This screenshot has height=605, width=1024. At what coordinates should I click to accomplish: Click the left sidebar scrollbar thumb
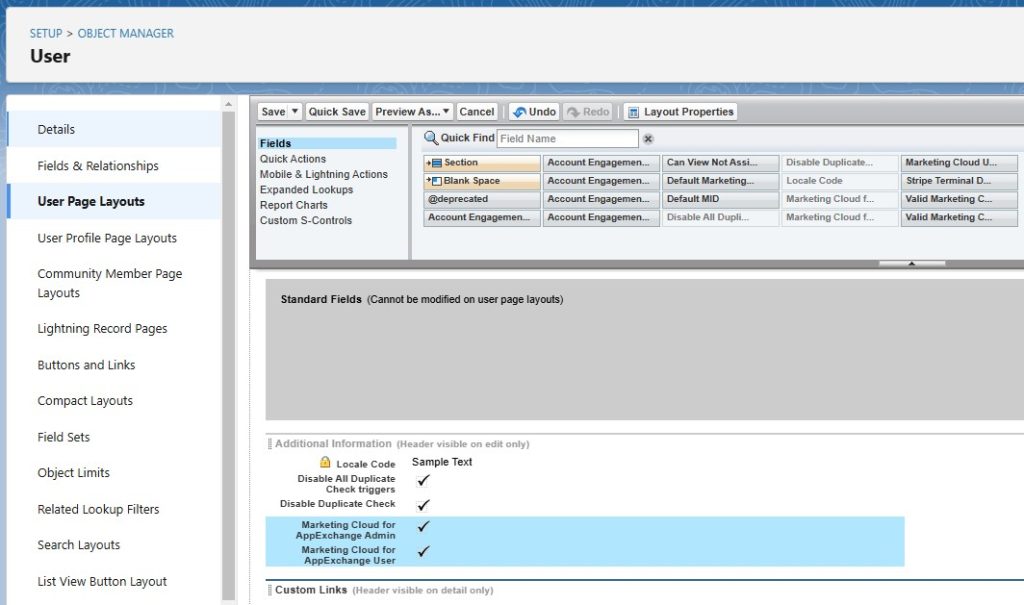coord(229,355)
